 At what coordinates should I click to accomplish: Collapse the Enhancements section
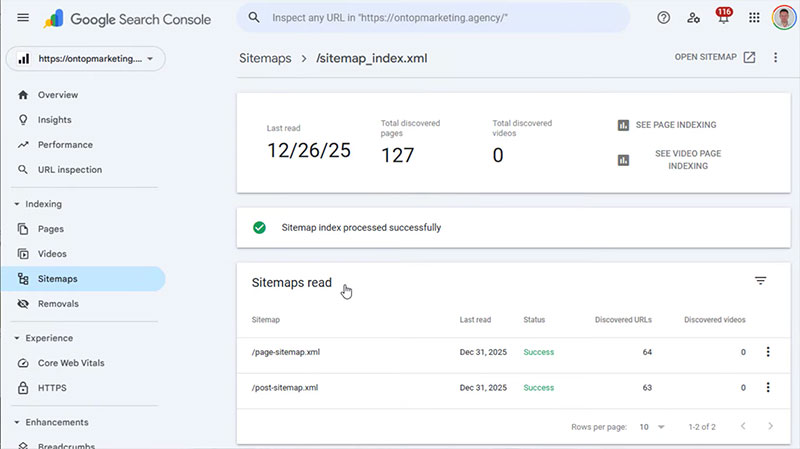coord(16,422)
